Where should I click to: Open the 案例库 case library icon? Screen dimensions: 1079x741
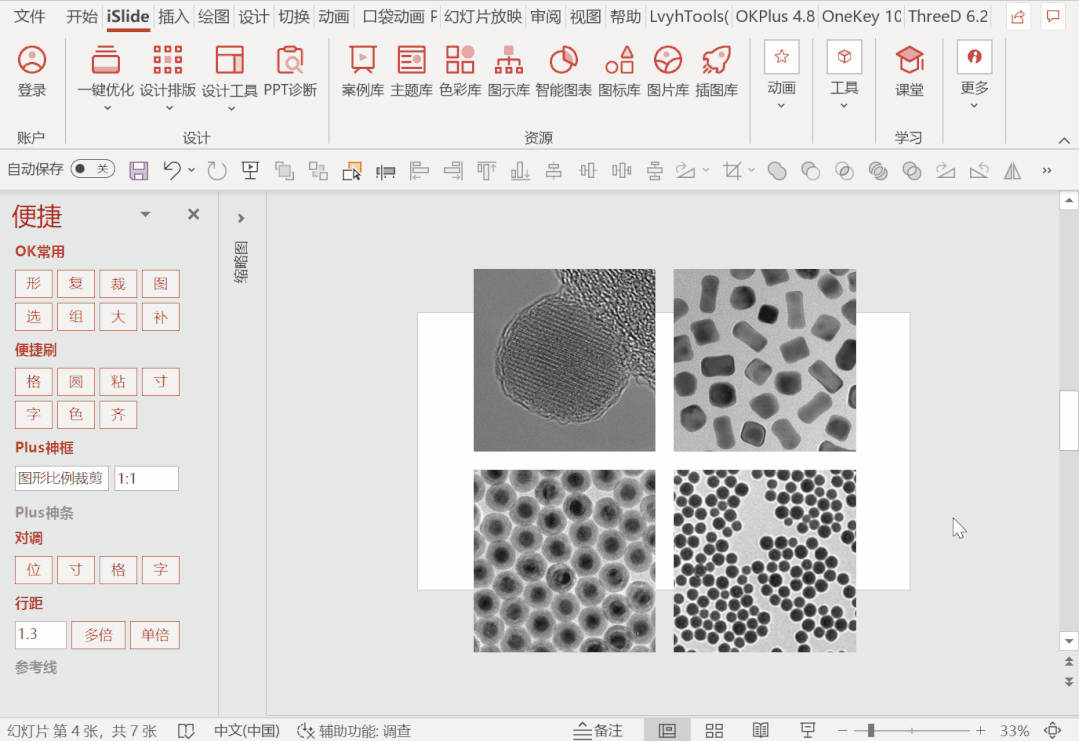click(362, 61)
